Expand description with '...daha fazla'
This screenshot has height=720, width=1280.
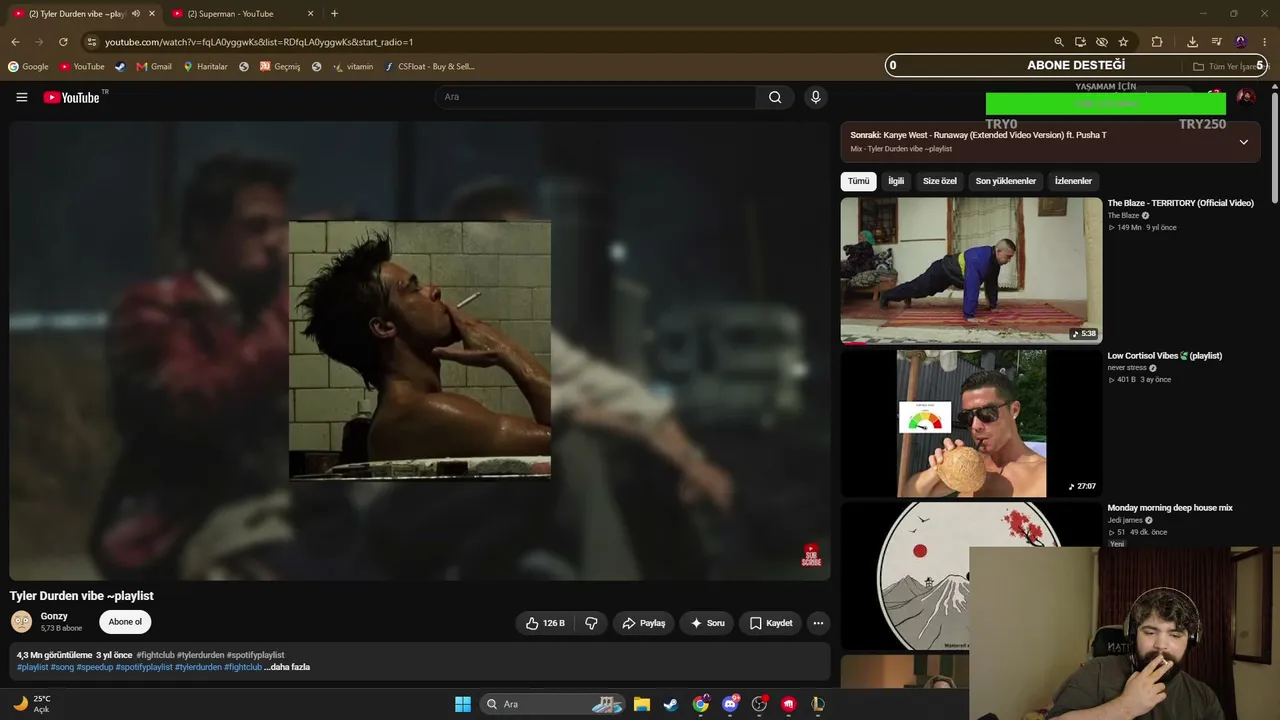287,667
